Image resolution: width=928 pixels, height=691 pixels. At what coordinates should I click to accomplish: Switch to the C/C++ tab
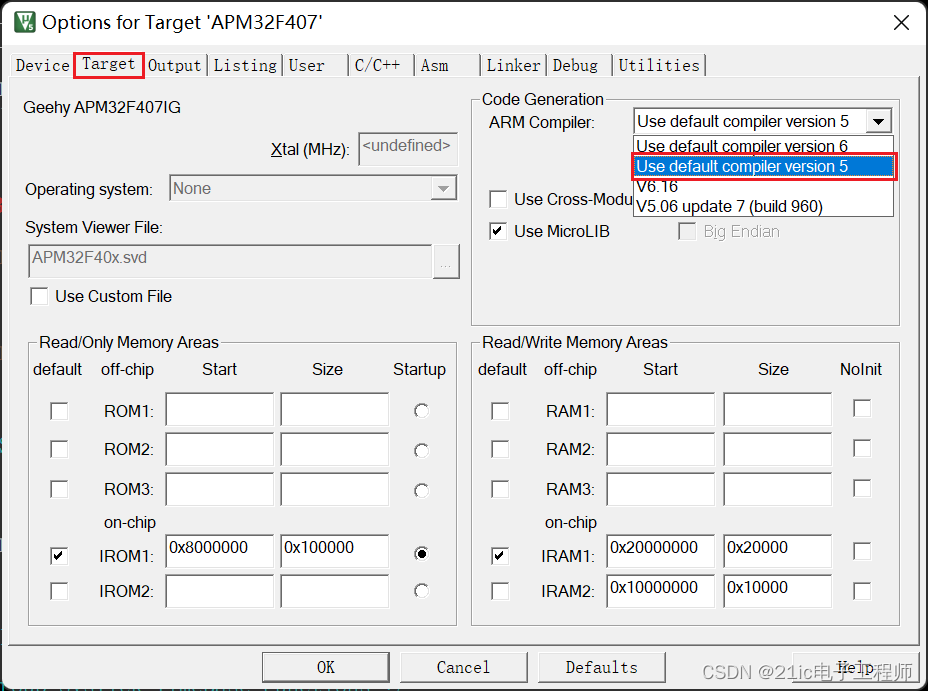[x=379, y=65]
